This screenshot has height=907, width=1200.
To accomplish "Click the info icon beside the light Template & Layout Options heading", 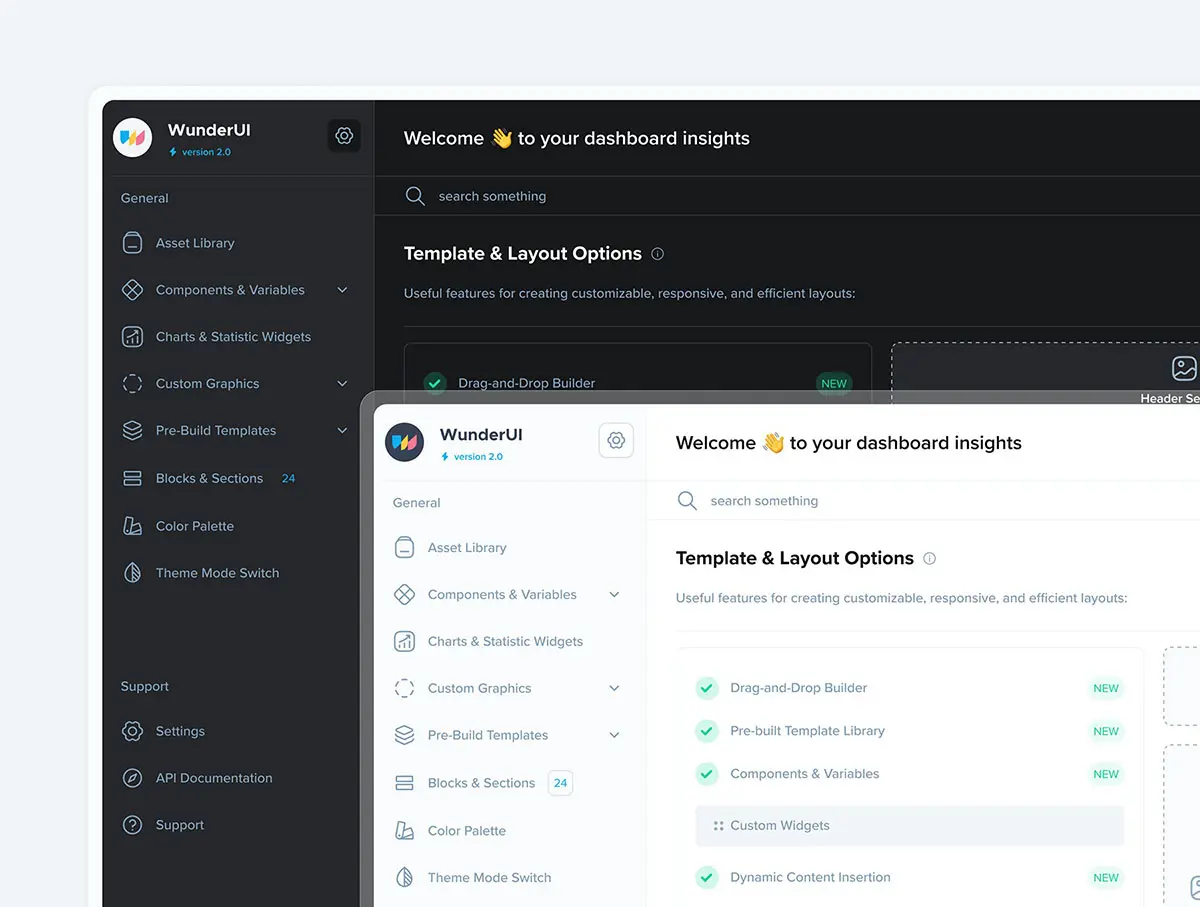I will pos(929,559).
